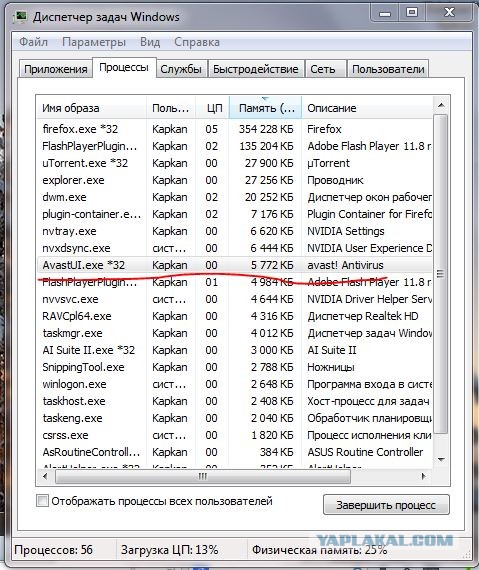Click the Проводник description cell

pos(335,180)
